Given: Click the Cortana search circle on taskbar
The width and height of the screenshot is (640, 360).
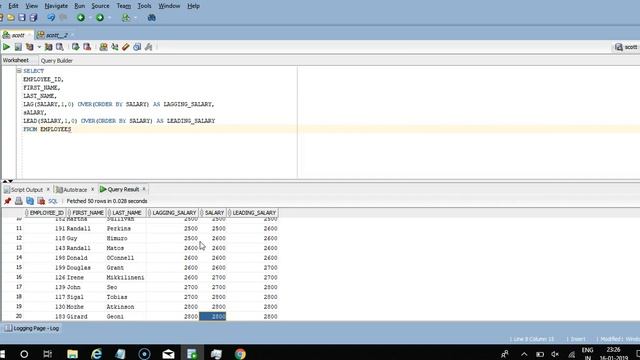Looking at the screenshot, I should (24, 354).
